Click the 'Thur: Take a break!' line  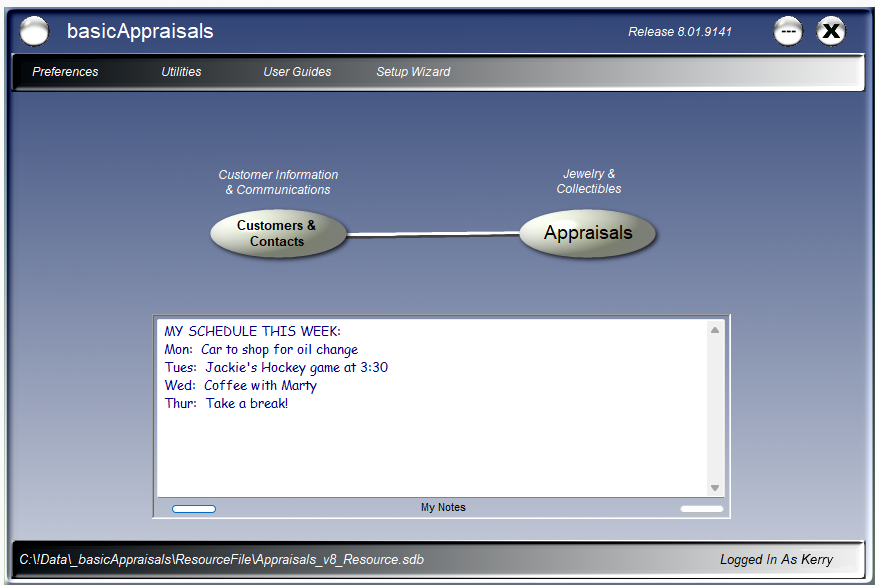tap(226, 403)
